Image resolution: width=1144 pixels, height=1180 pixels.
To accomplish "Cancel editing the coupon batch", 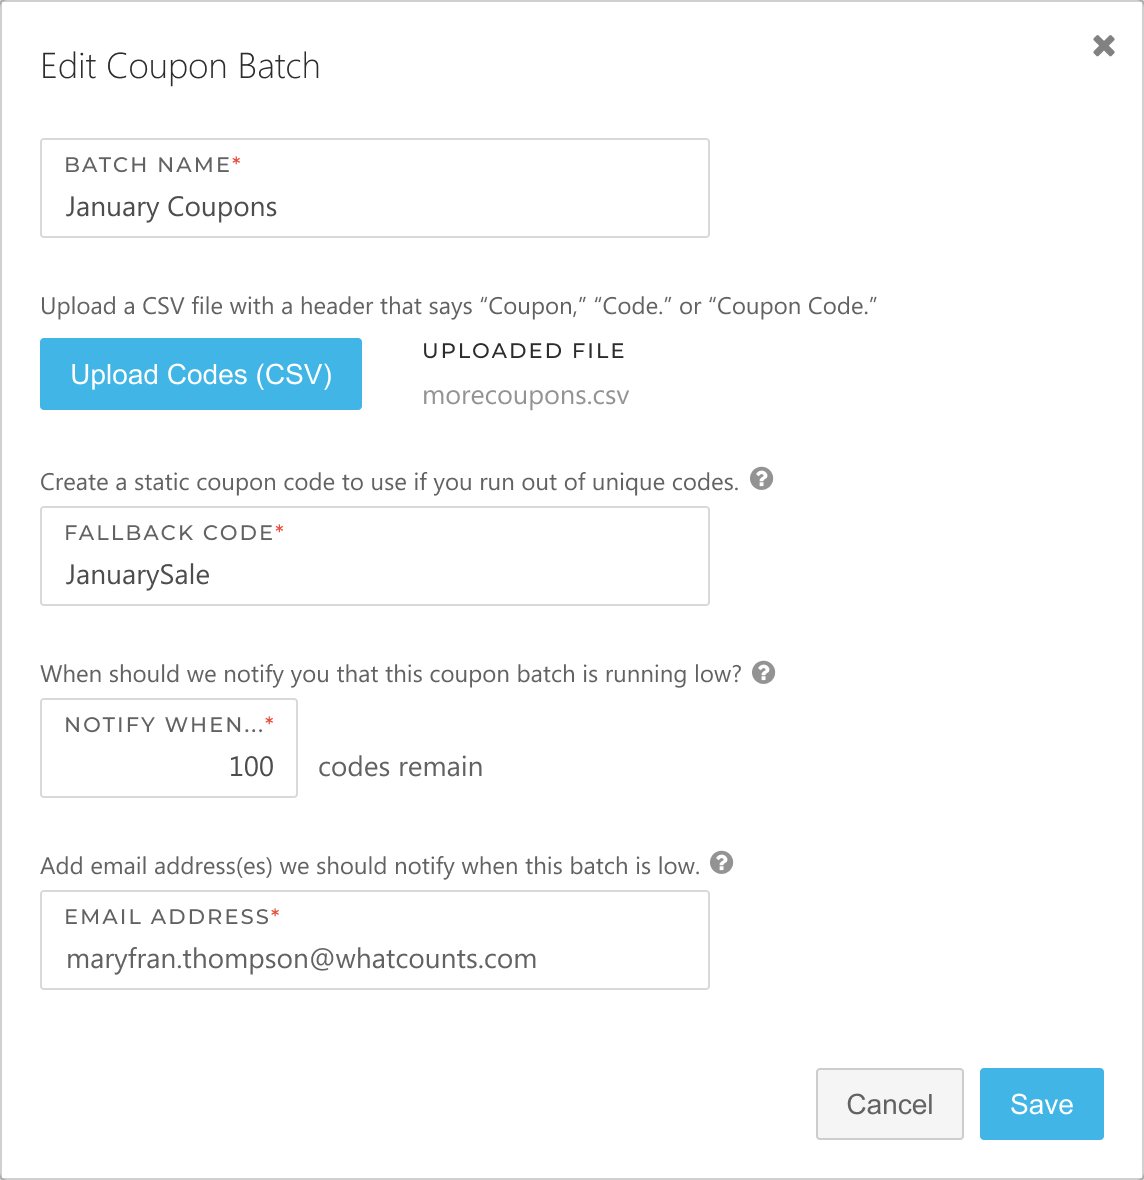I will click(889, 1104).
